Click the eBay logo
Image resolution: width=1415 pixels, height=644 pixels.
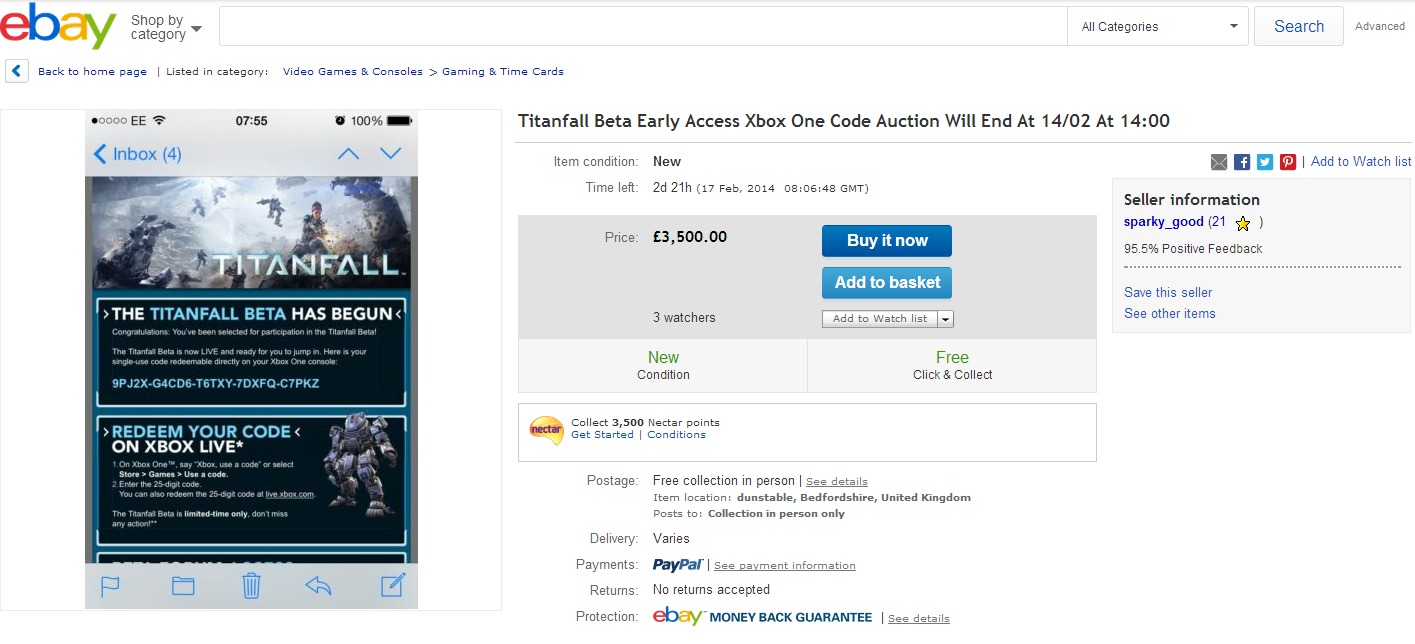click(x=58, y=27)
